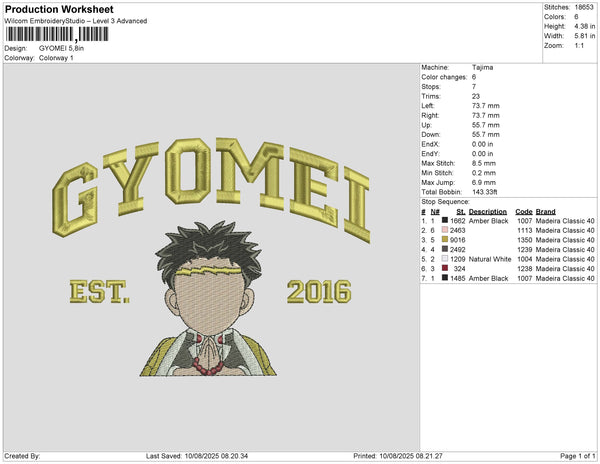600x464 pixels.
Task: Click the Max Stitch value '8.5 mm'
Action: point(484,163)
